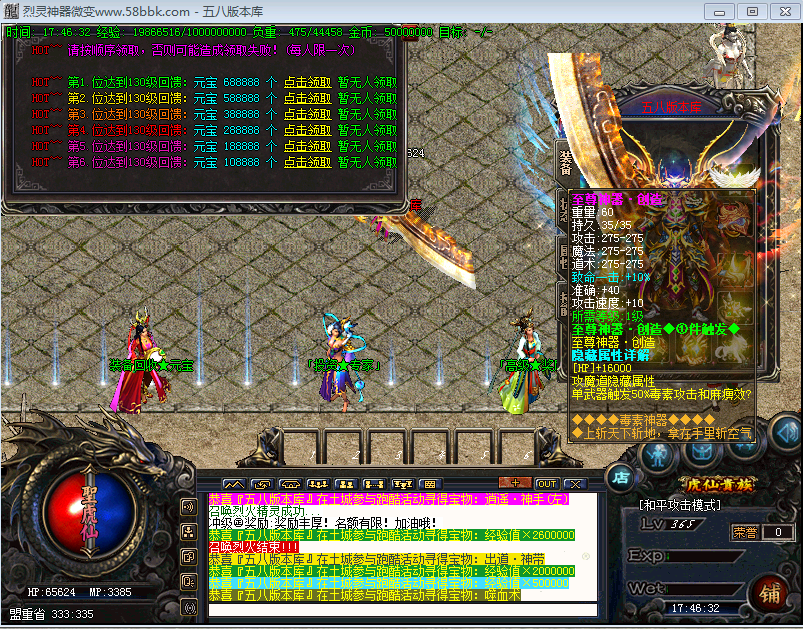Click chat message 召唤烈火结束!!!
The image size is (803, 629).
tap(254, 547)
